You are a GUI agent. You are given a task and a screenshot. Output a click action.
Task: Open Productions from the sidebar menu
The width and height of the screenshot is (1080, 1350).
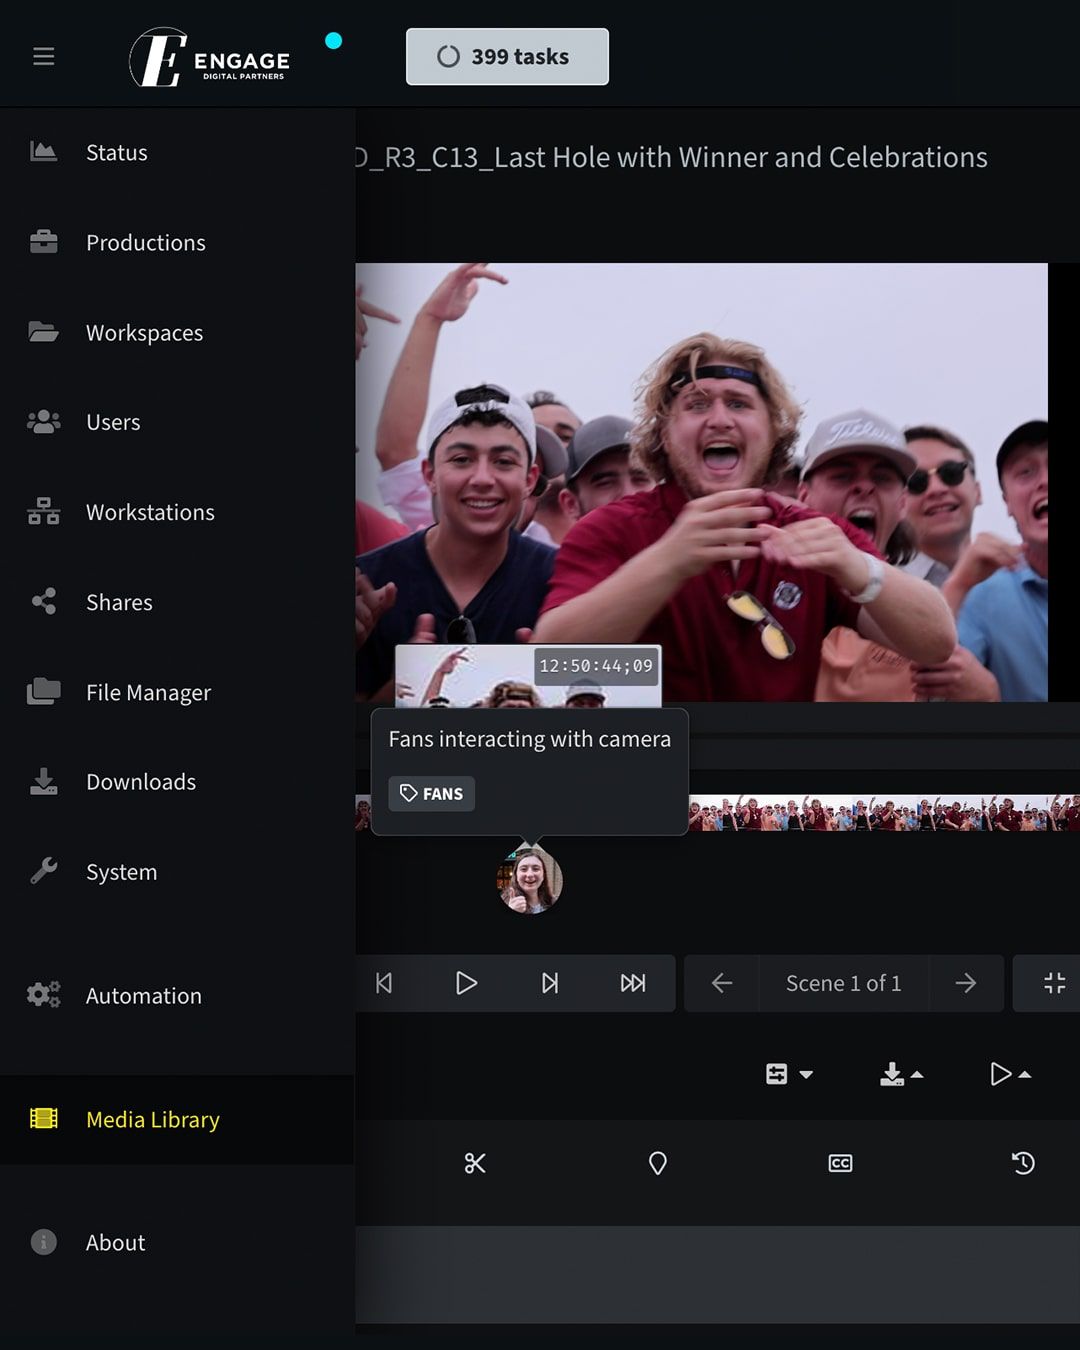pos(145,242)
